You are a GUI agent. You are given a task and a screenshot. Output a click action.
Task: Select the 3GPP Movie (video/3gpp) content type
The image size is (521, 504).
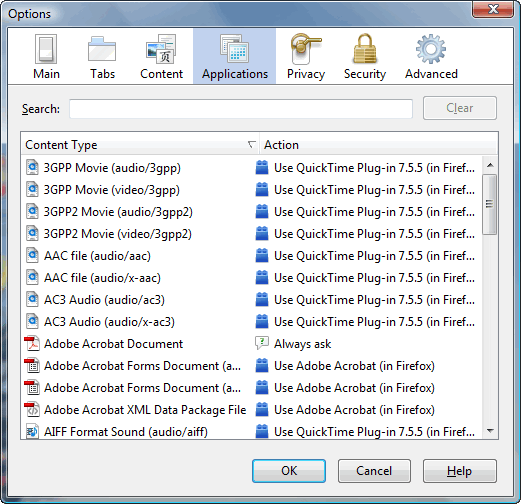coord(112,190)
